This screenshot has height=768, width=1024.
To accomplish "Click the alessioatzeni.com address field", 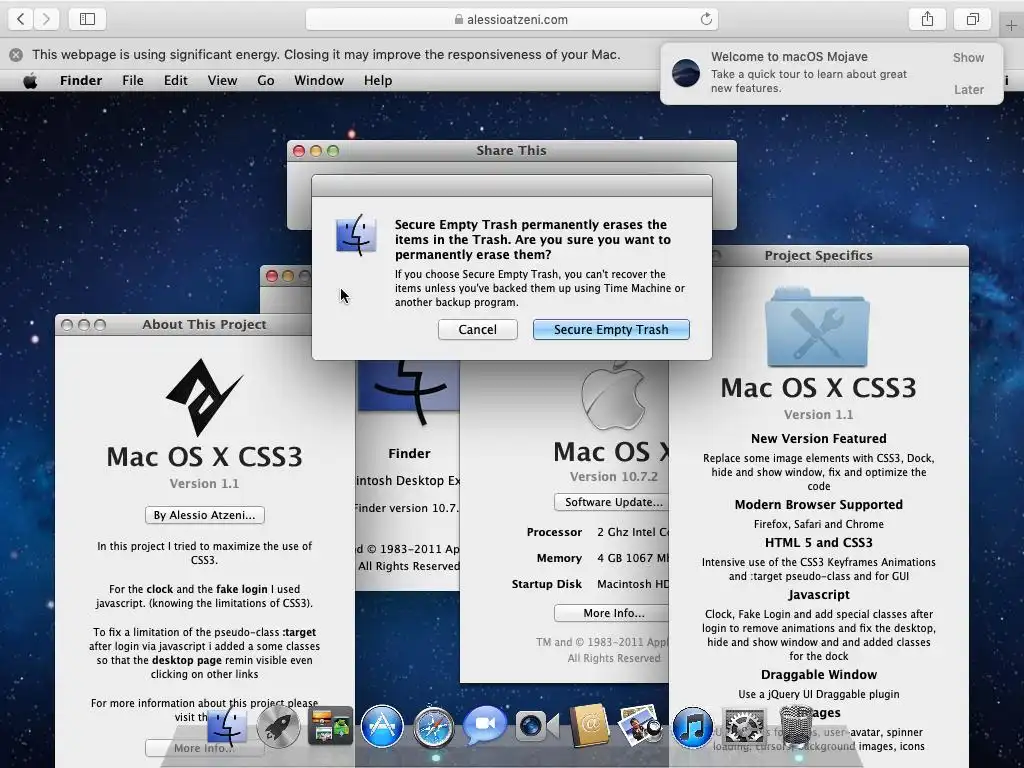I will [512, 19].
